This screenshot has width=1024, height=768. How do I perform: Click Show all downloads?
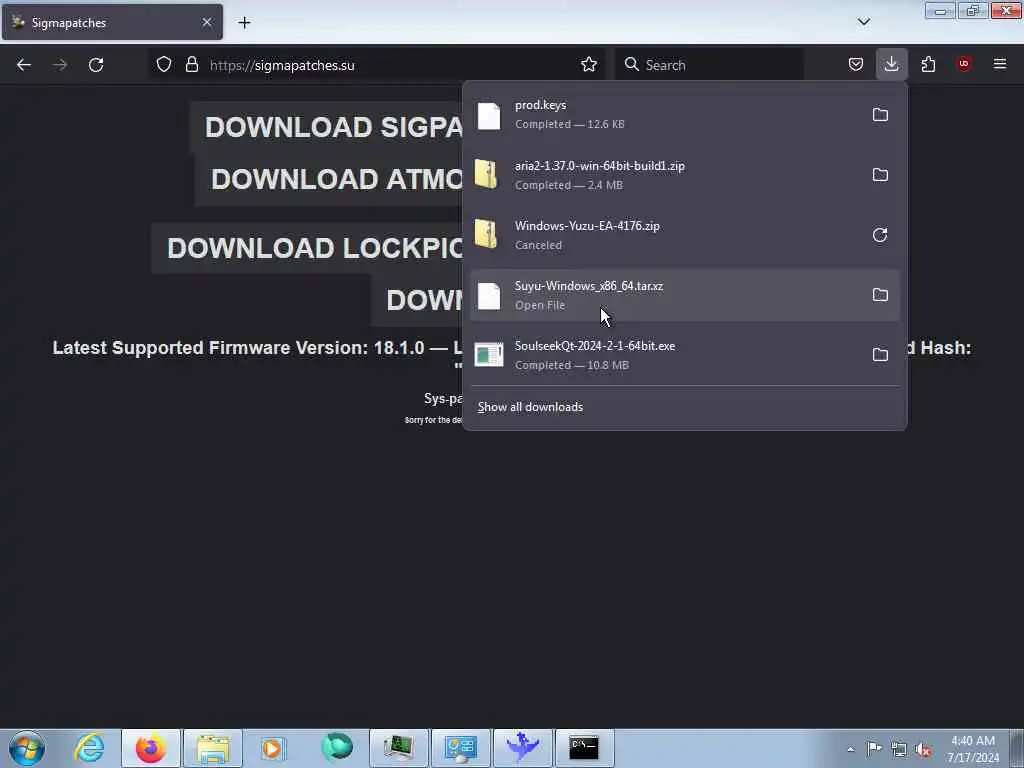point(530,407)
